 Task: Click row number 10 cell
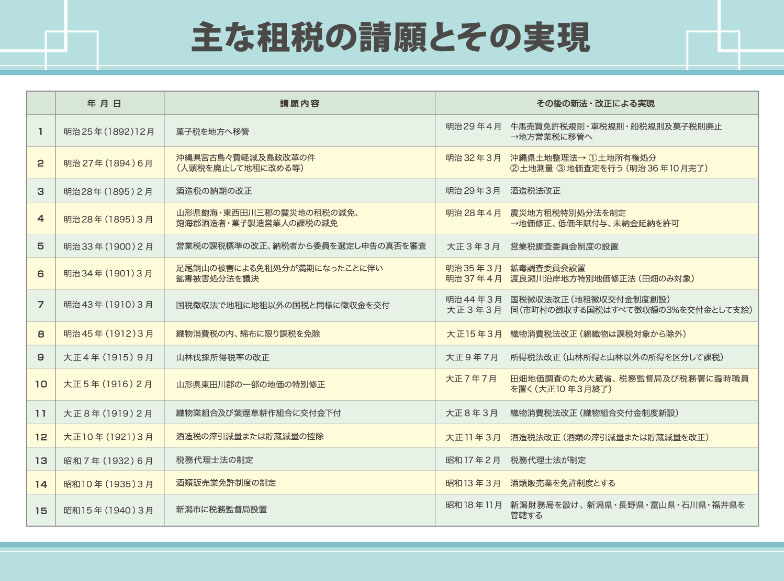click(41, 383)
